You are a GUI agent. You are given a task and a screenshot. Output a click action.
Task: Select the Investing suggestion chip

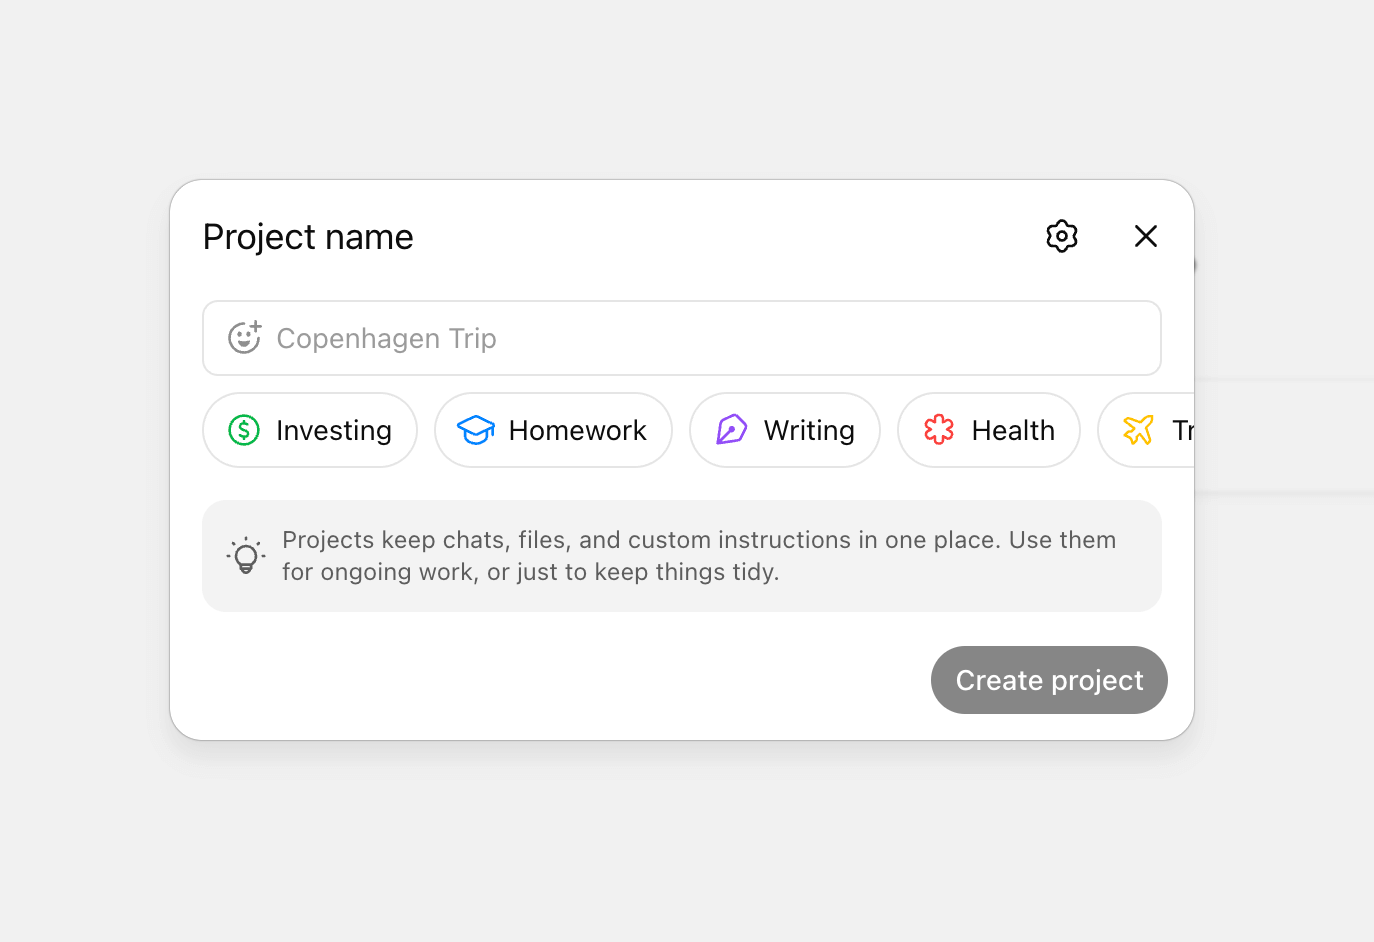point(310,430)
